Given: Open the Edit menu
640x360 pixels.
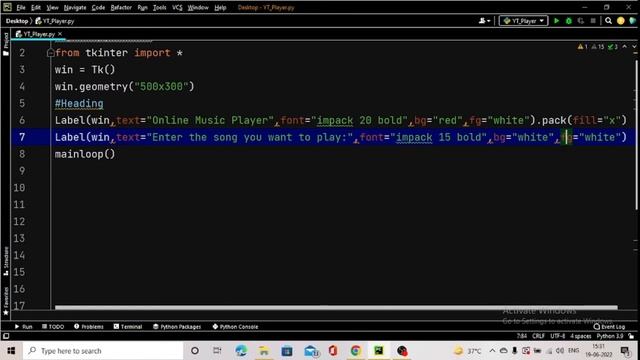Looking at the screenshot, I should (x=36, y=7).
